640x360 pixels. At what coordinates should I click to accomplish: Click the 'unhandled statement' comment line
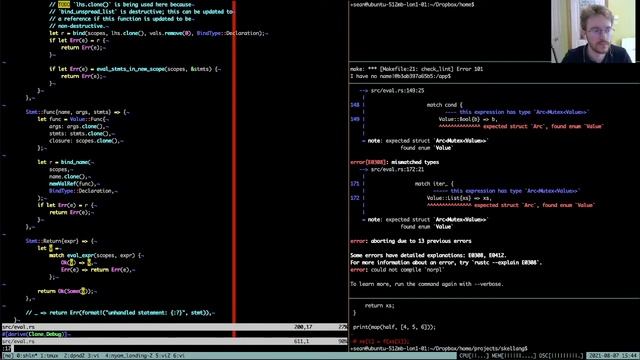(x=120, y=313)
